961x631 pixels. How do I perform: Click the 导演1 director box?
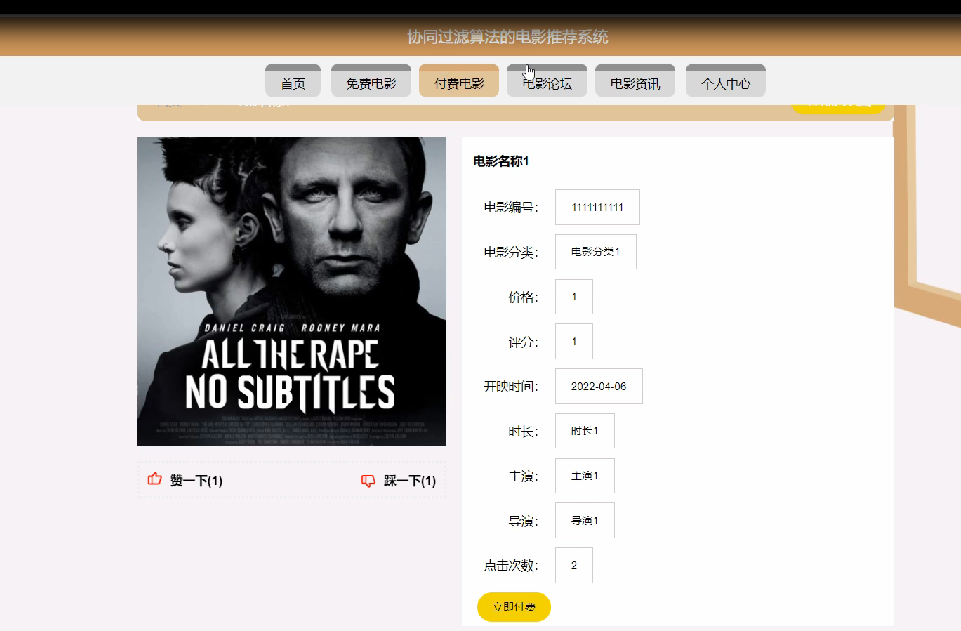pos(585,520)
